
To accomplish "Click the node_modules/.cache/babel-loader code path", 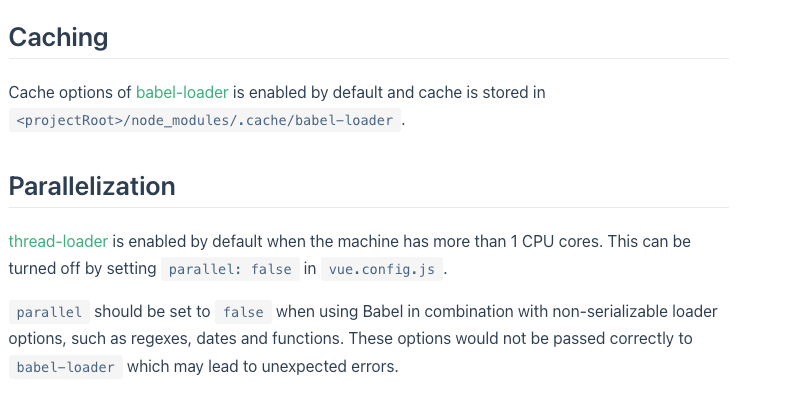I will point(205,121).
